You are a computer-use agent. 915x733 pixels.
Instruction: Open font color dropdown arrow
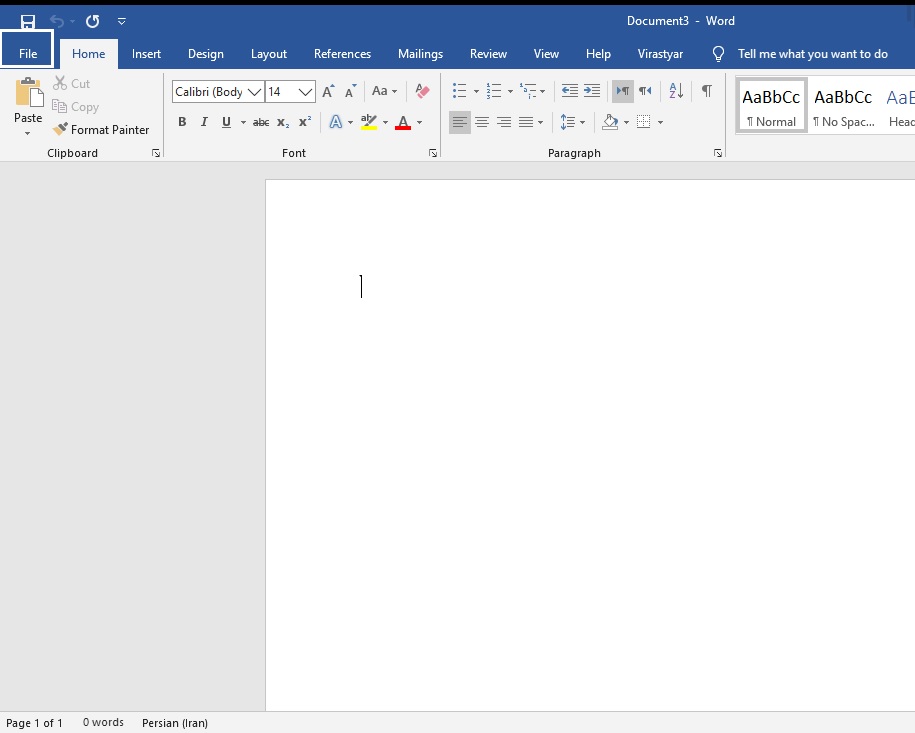pos(419,123)
